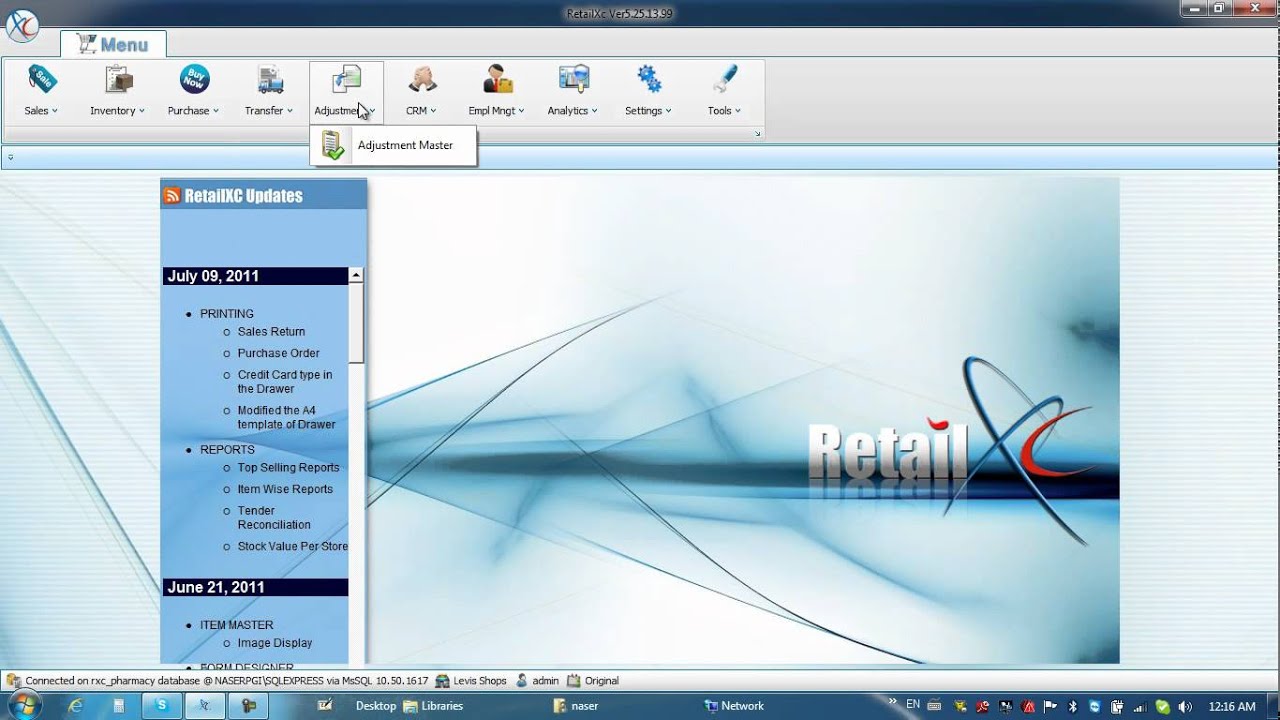Click the Libraries taskbar item

433,706
